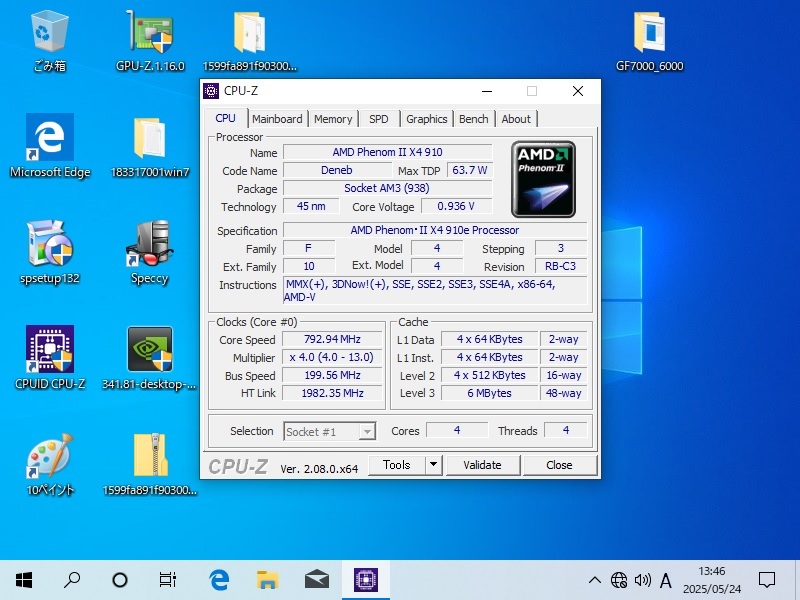This screenshot has height=600, width=800.
Task: Open the Socket #1 selection dropdown
Action: (330, 432)
